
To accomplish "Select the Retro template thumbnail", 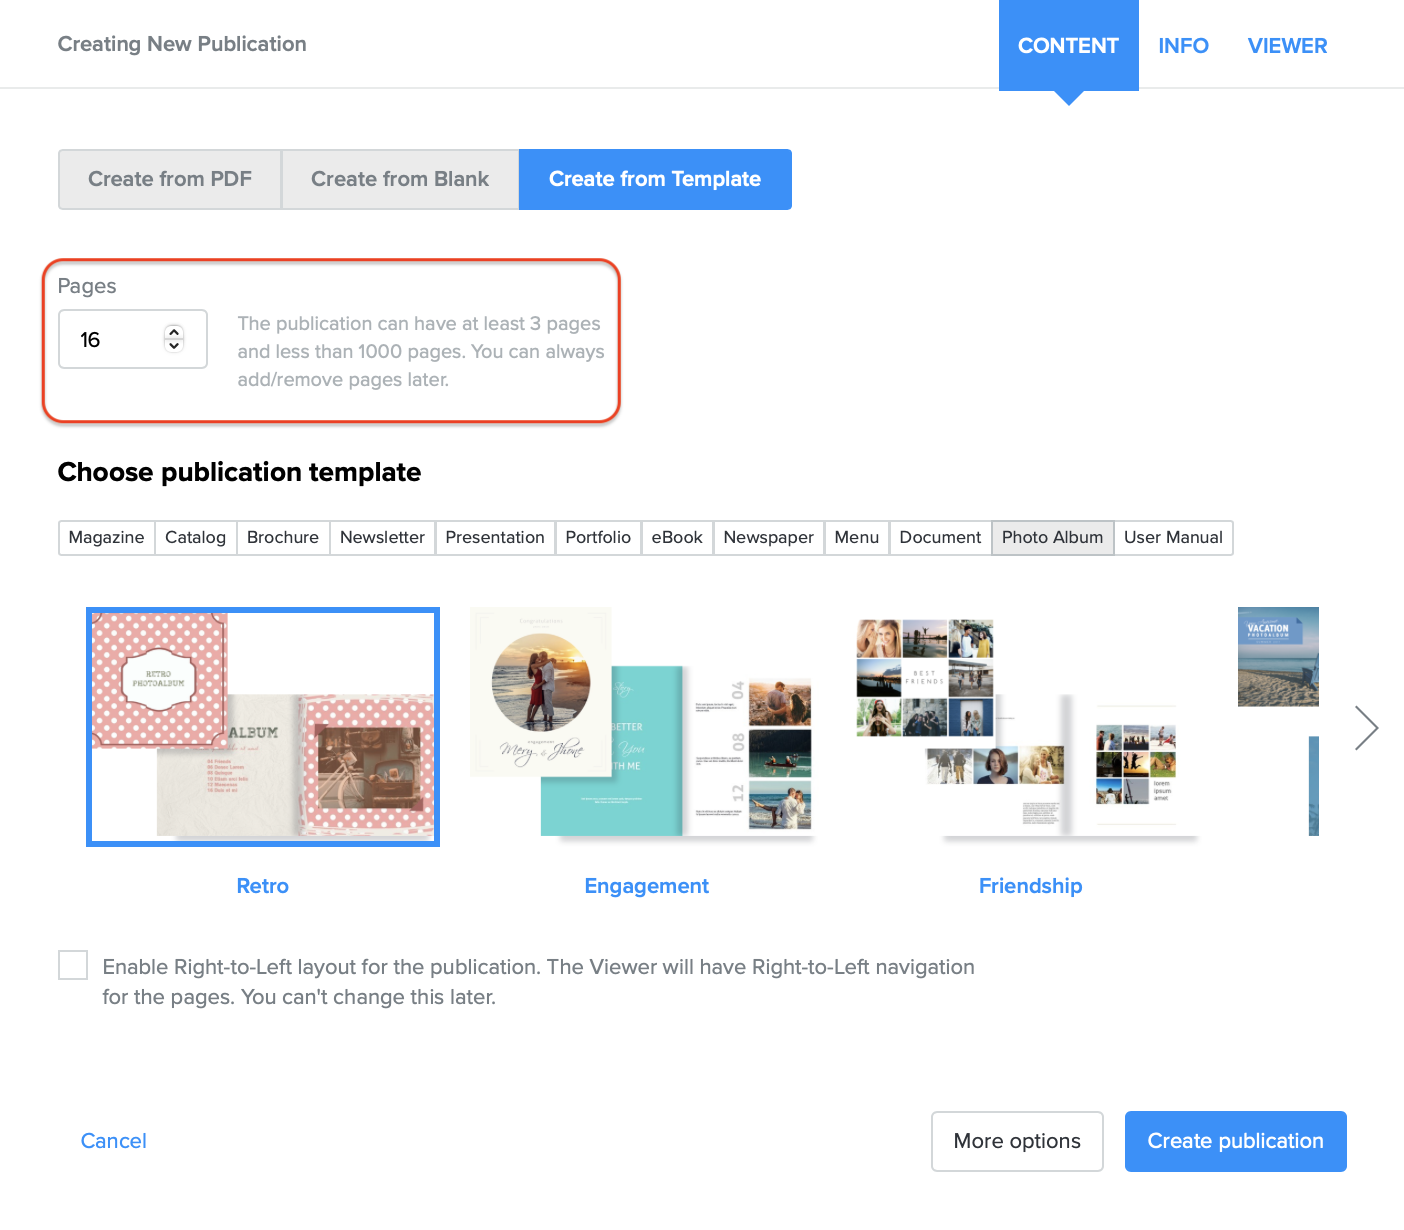I will coord(263,727).
